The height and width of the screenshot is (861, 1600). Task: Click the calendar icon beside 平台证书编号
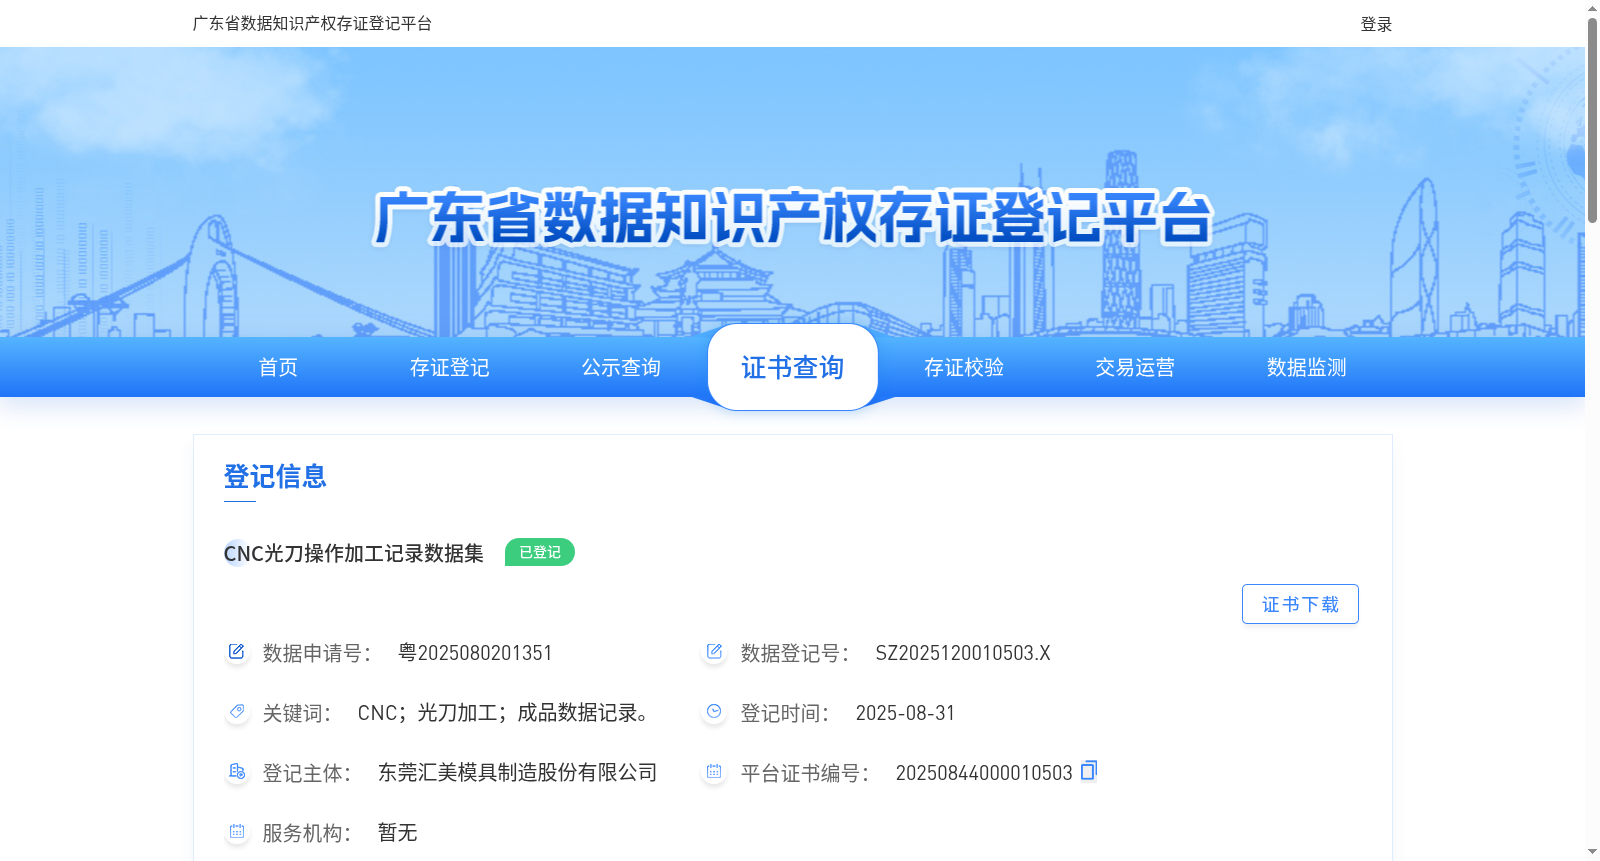tap(714, 772)
